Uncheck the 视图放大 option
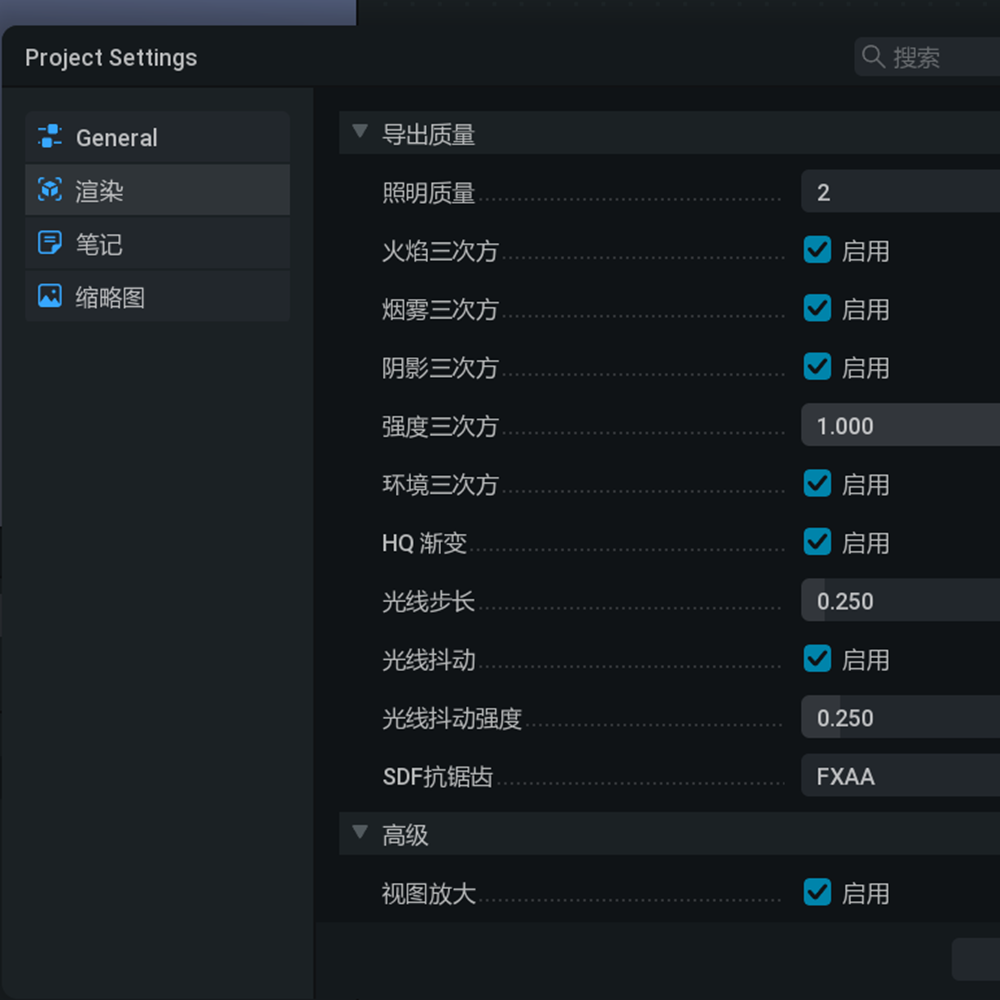This screenshot has width=1000, height=1000. 817,892
